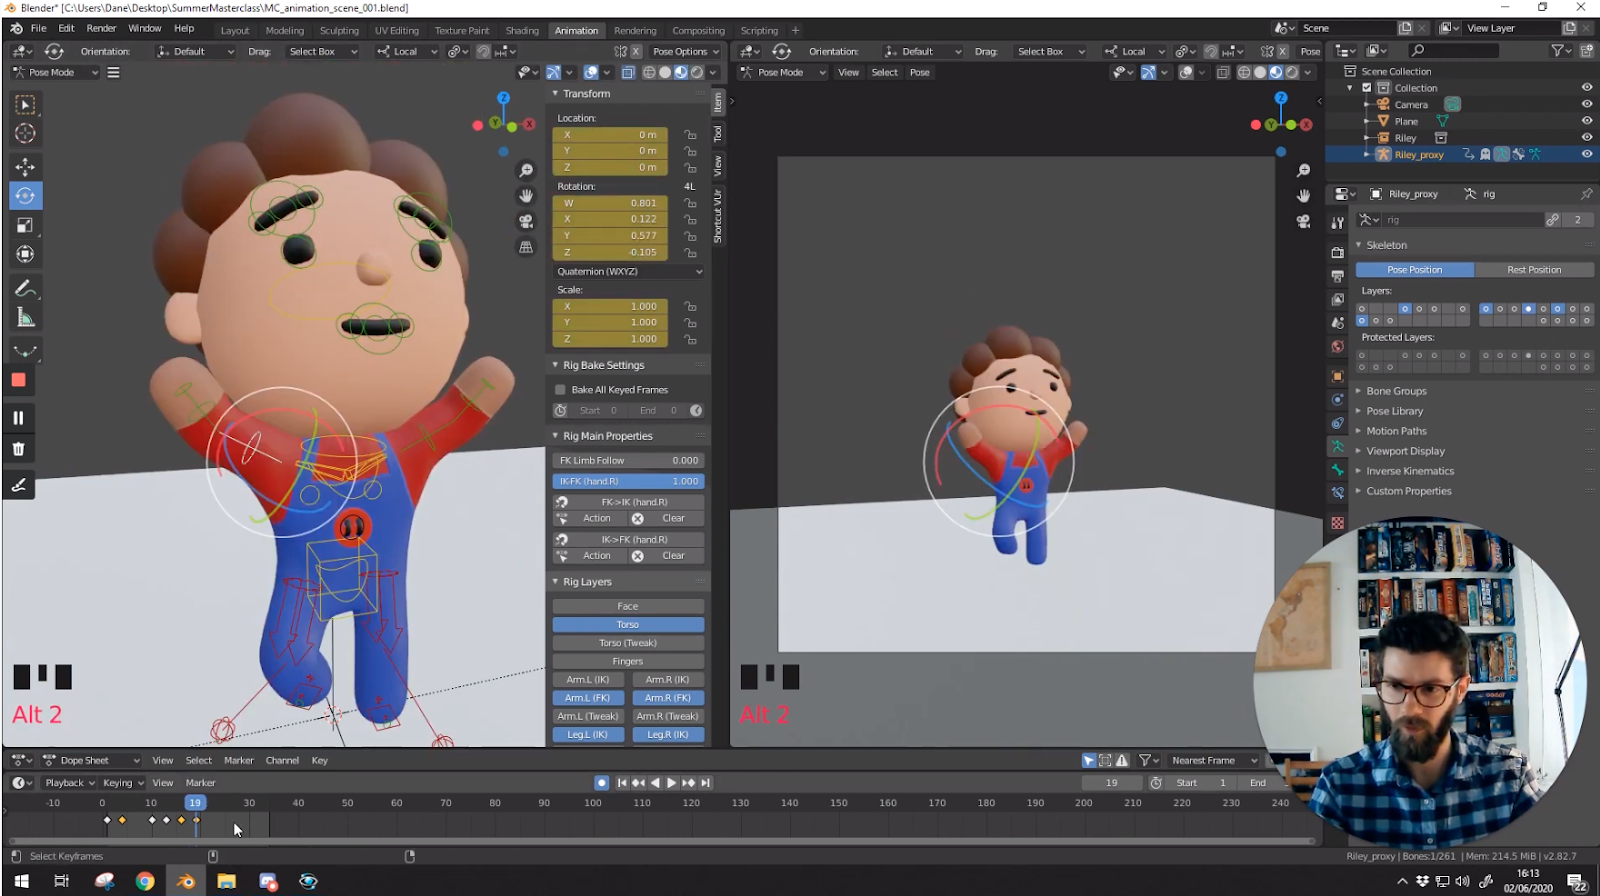Enable the Bake All Keyed Frames checkbox

[x=560, y=390]
